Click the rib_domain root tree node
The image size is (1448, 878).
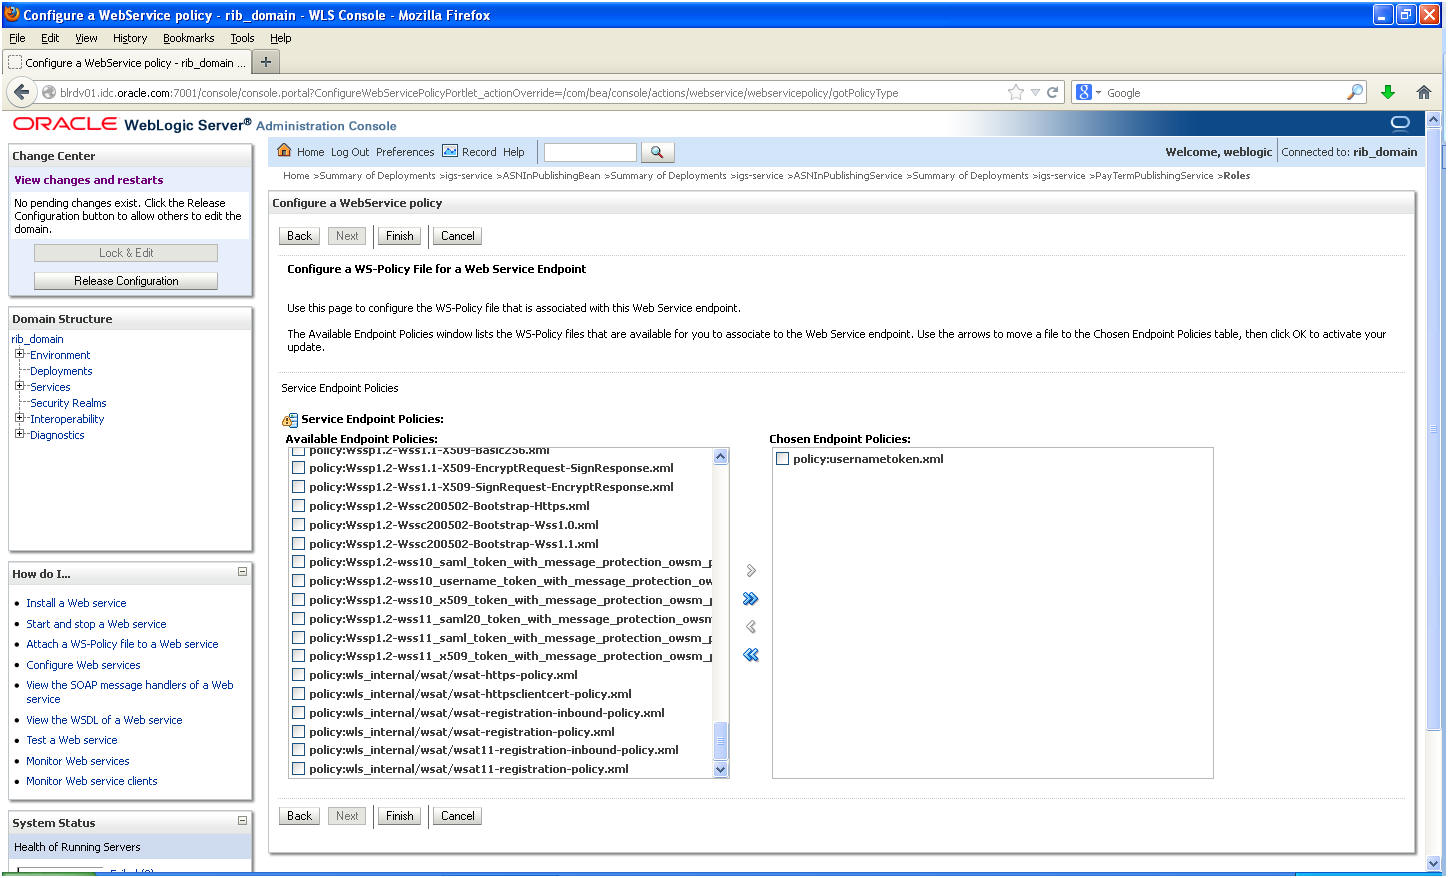(x=37, y=339)
